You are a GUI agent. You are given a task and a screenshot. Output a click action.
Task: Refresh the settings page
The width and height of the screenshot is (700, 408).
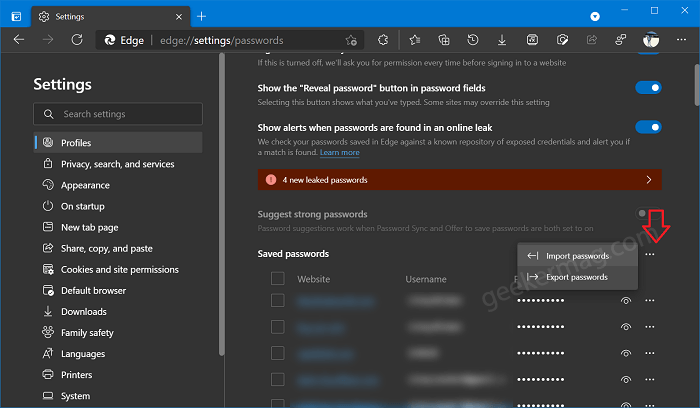(77, 40)
